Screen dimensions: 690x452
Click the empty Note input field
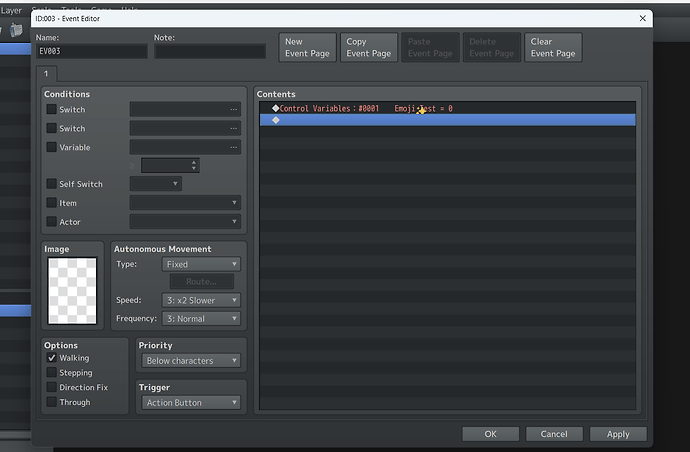(210, 51)
